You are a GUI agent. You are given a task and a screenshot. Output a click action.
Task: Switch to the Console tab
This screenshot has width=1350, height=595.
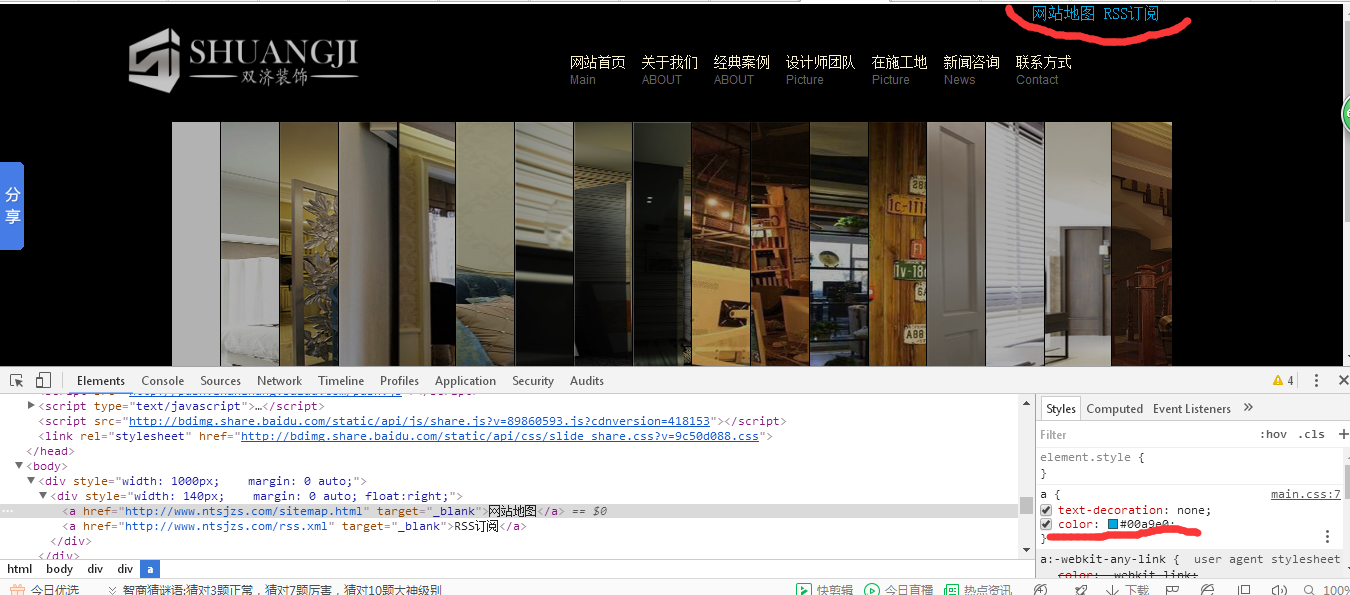click(x=163, y=381)
